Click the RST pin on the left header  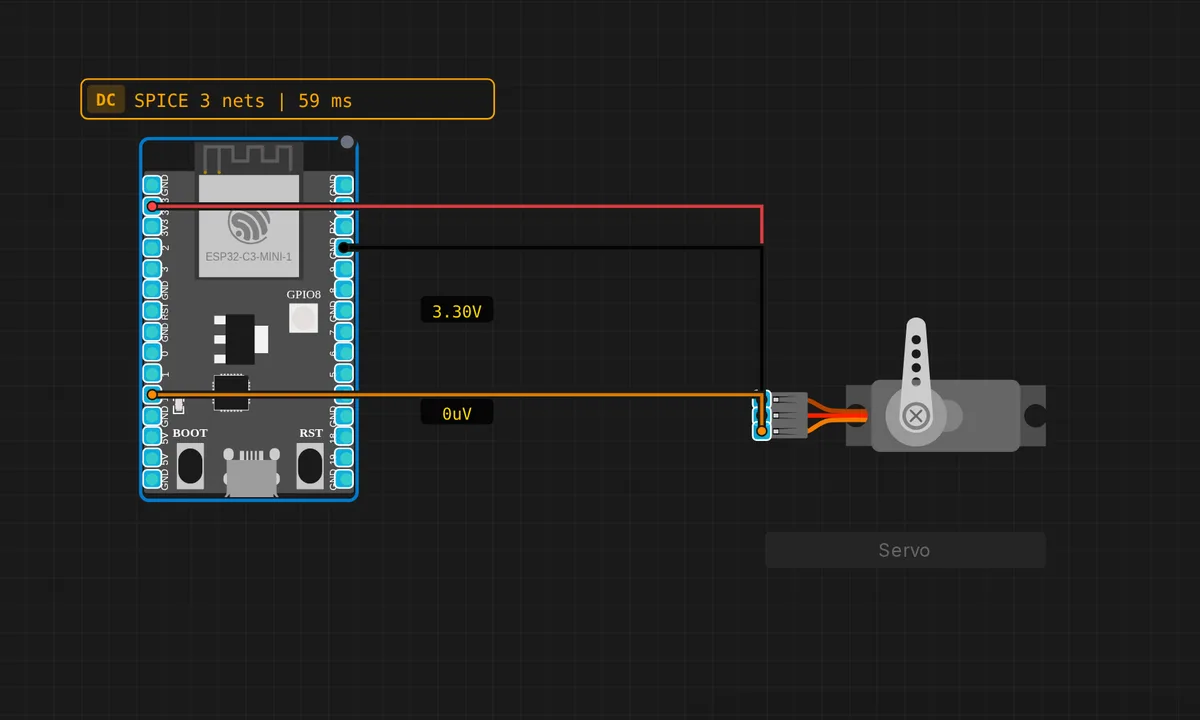click(x=152, y=310)
